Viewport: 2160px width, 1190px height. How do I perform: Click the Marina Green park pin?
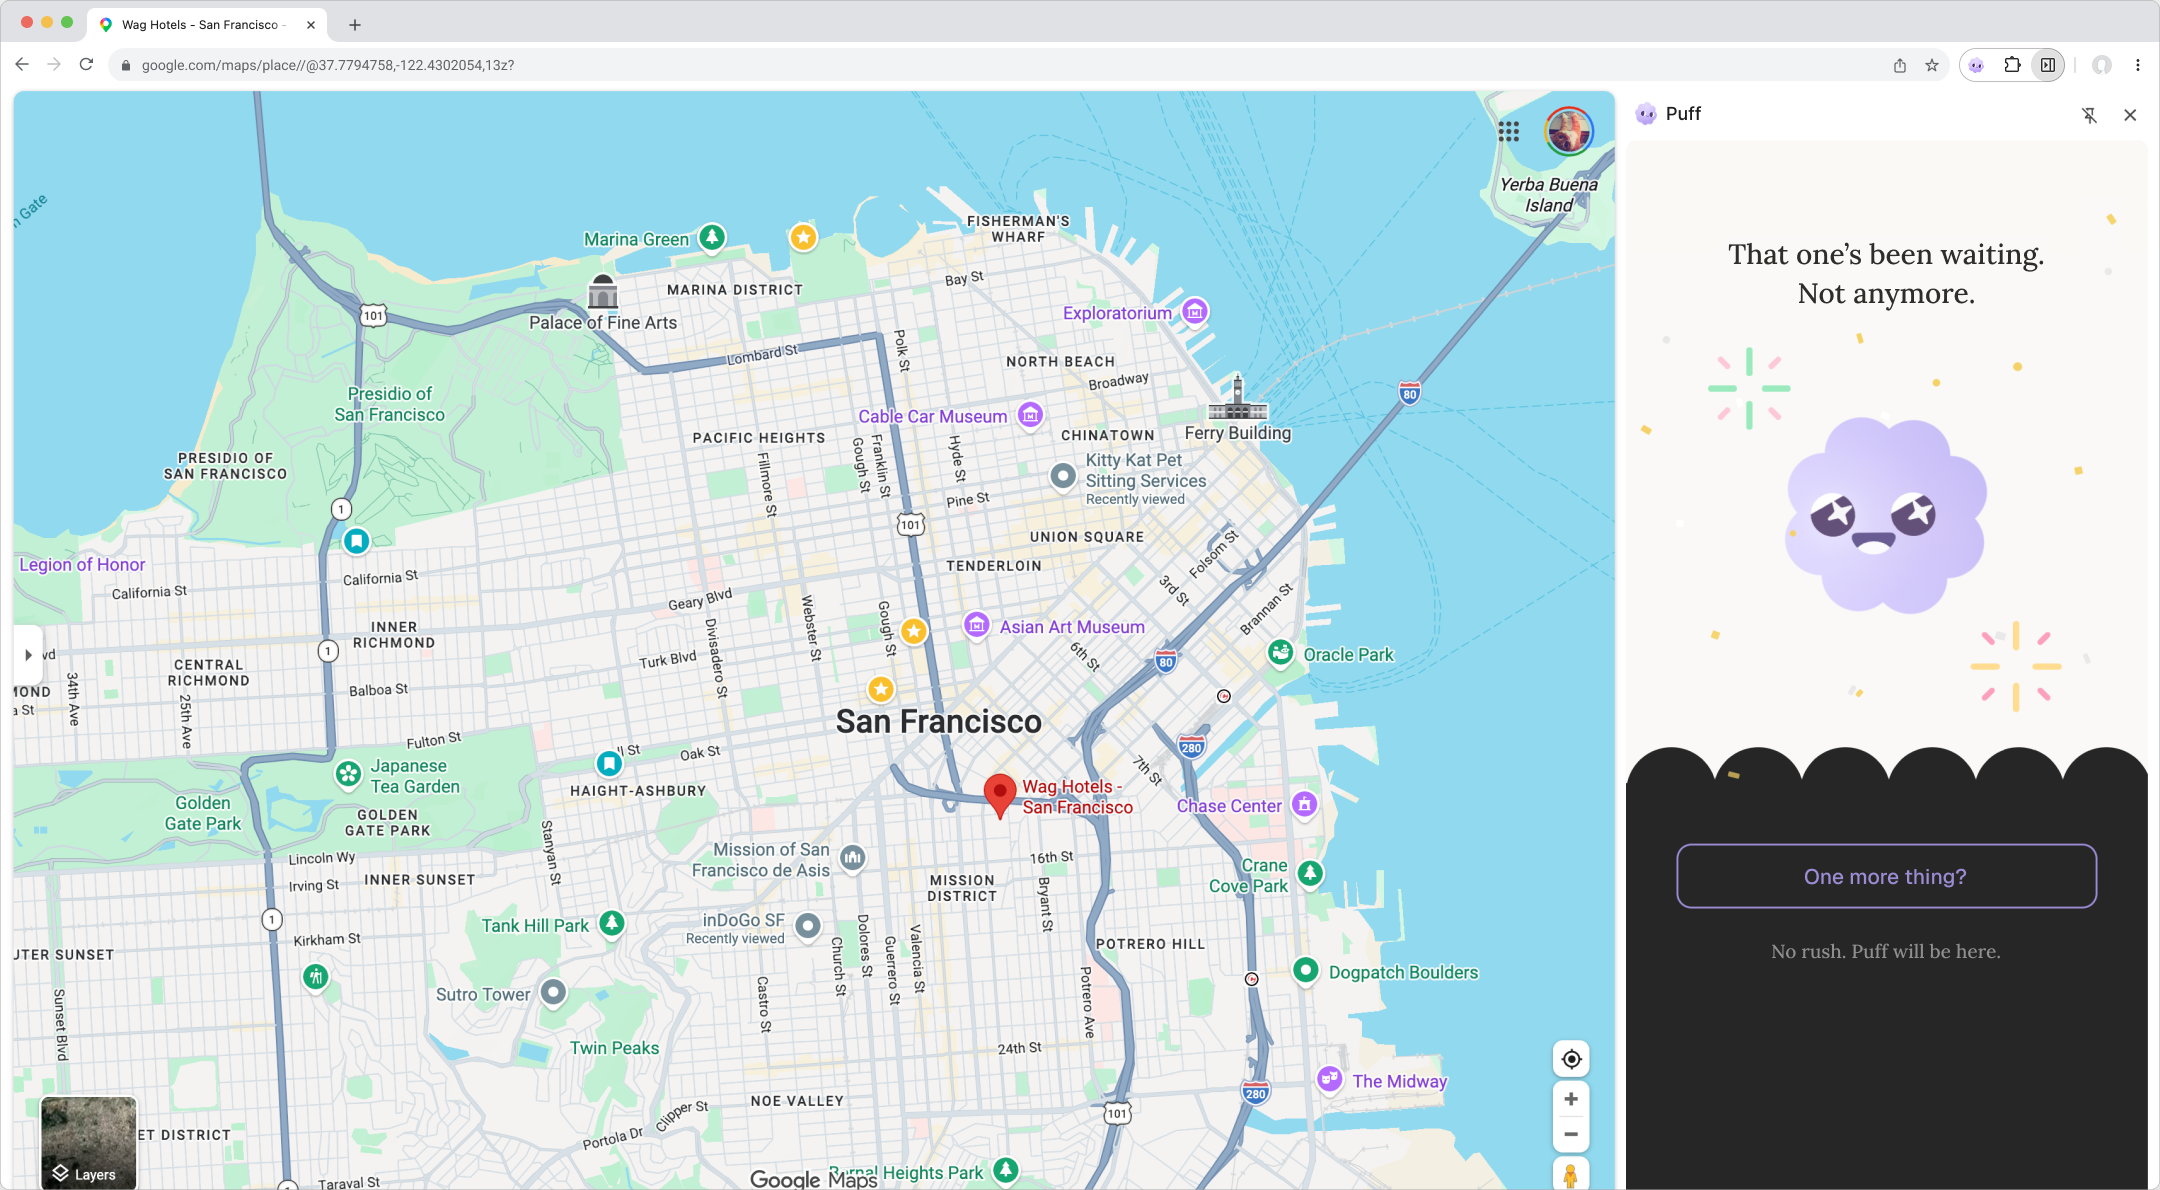[712, 238]
